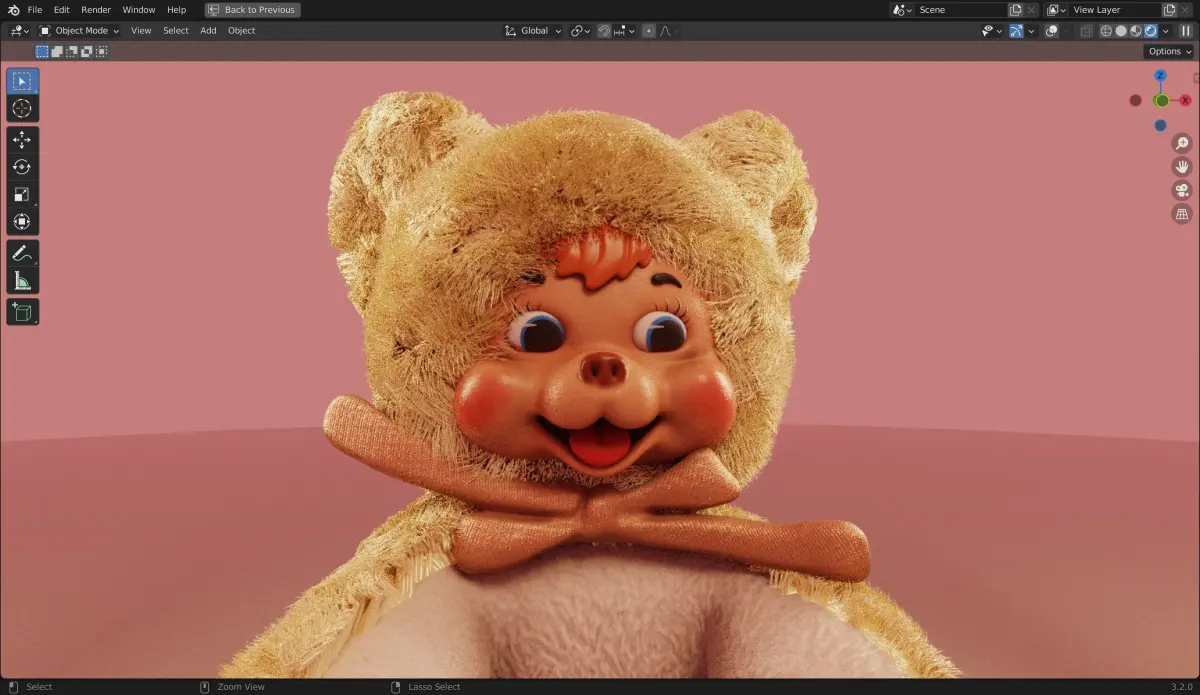Image resolution: width=1200 pixels, height=695 pixels.
Task: Switch to rendered viewport shading
Action: click(x=1150, y=31)
